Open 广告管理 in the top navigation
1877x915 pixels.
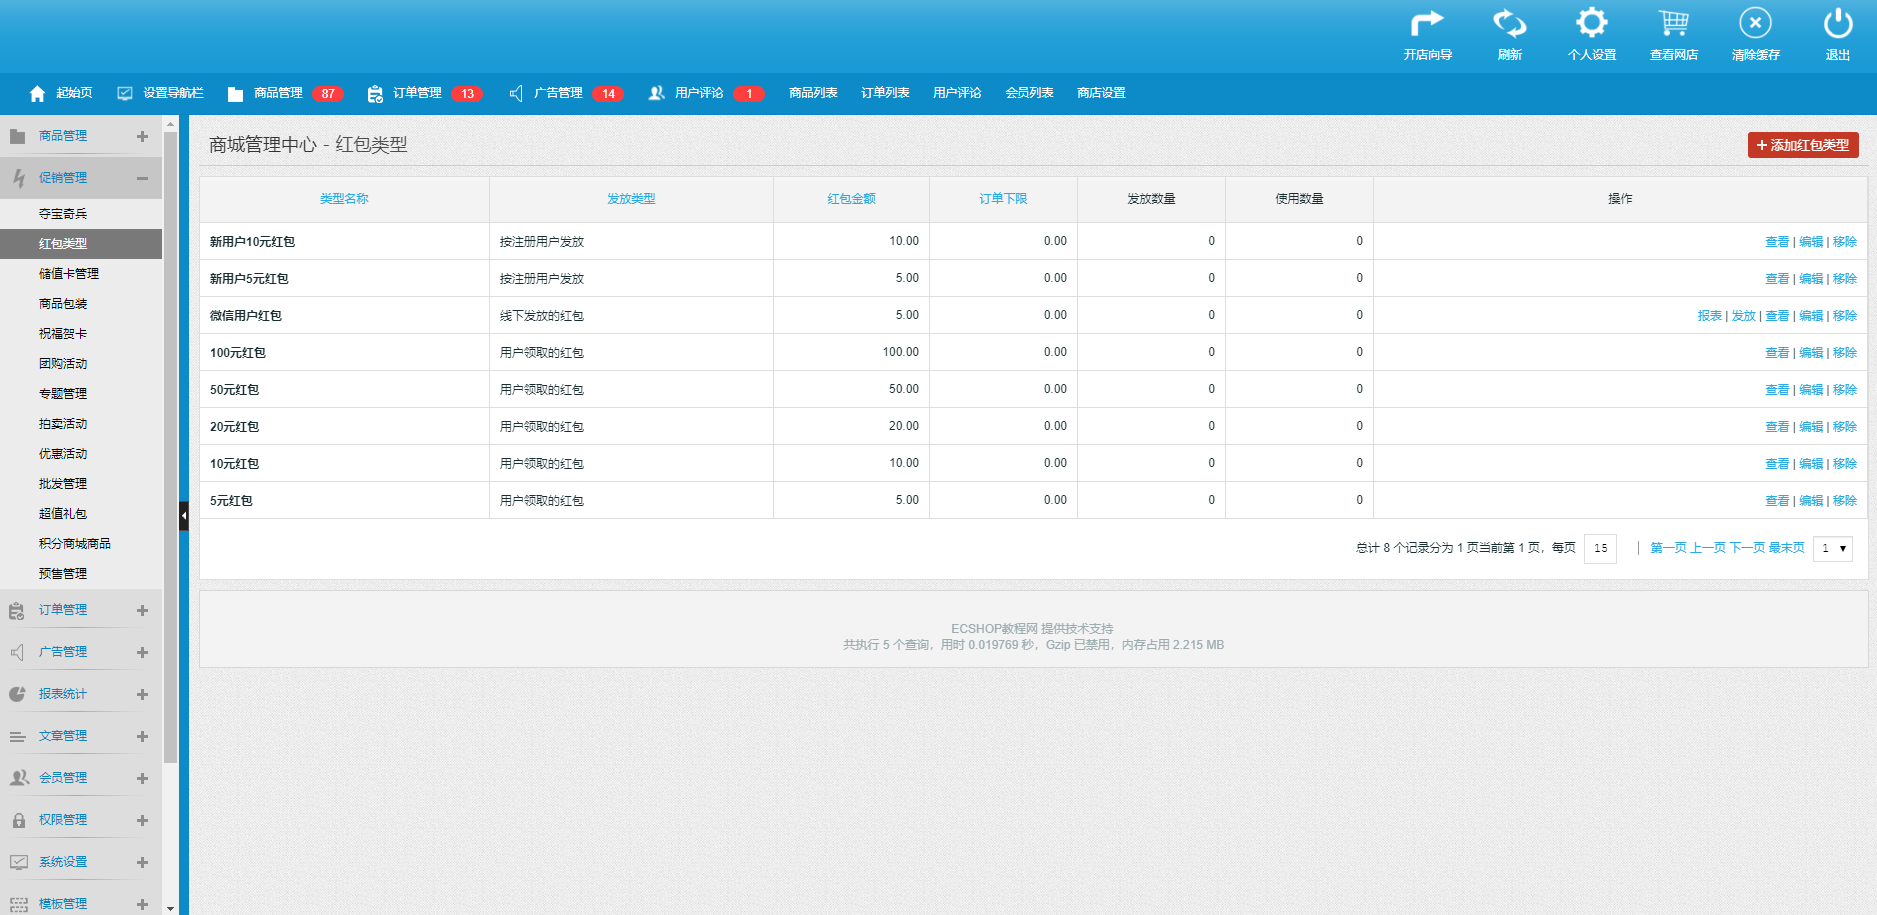click(557, 93)
